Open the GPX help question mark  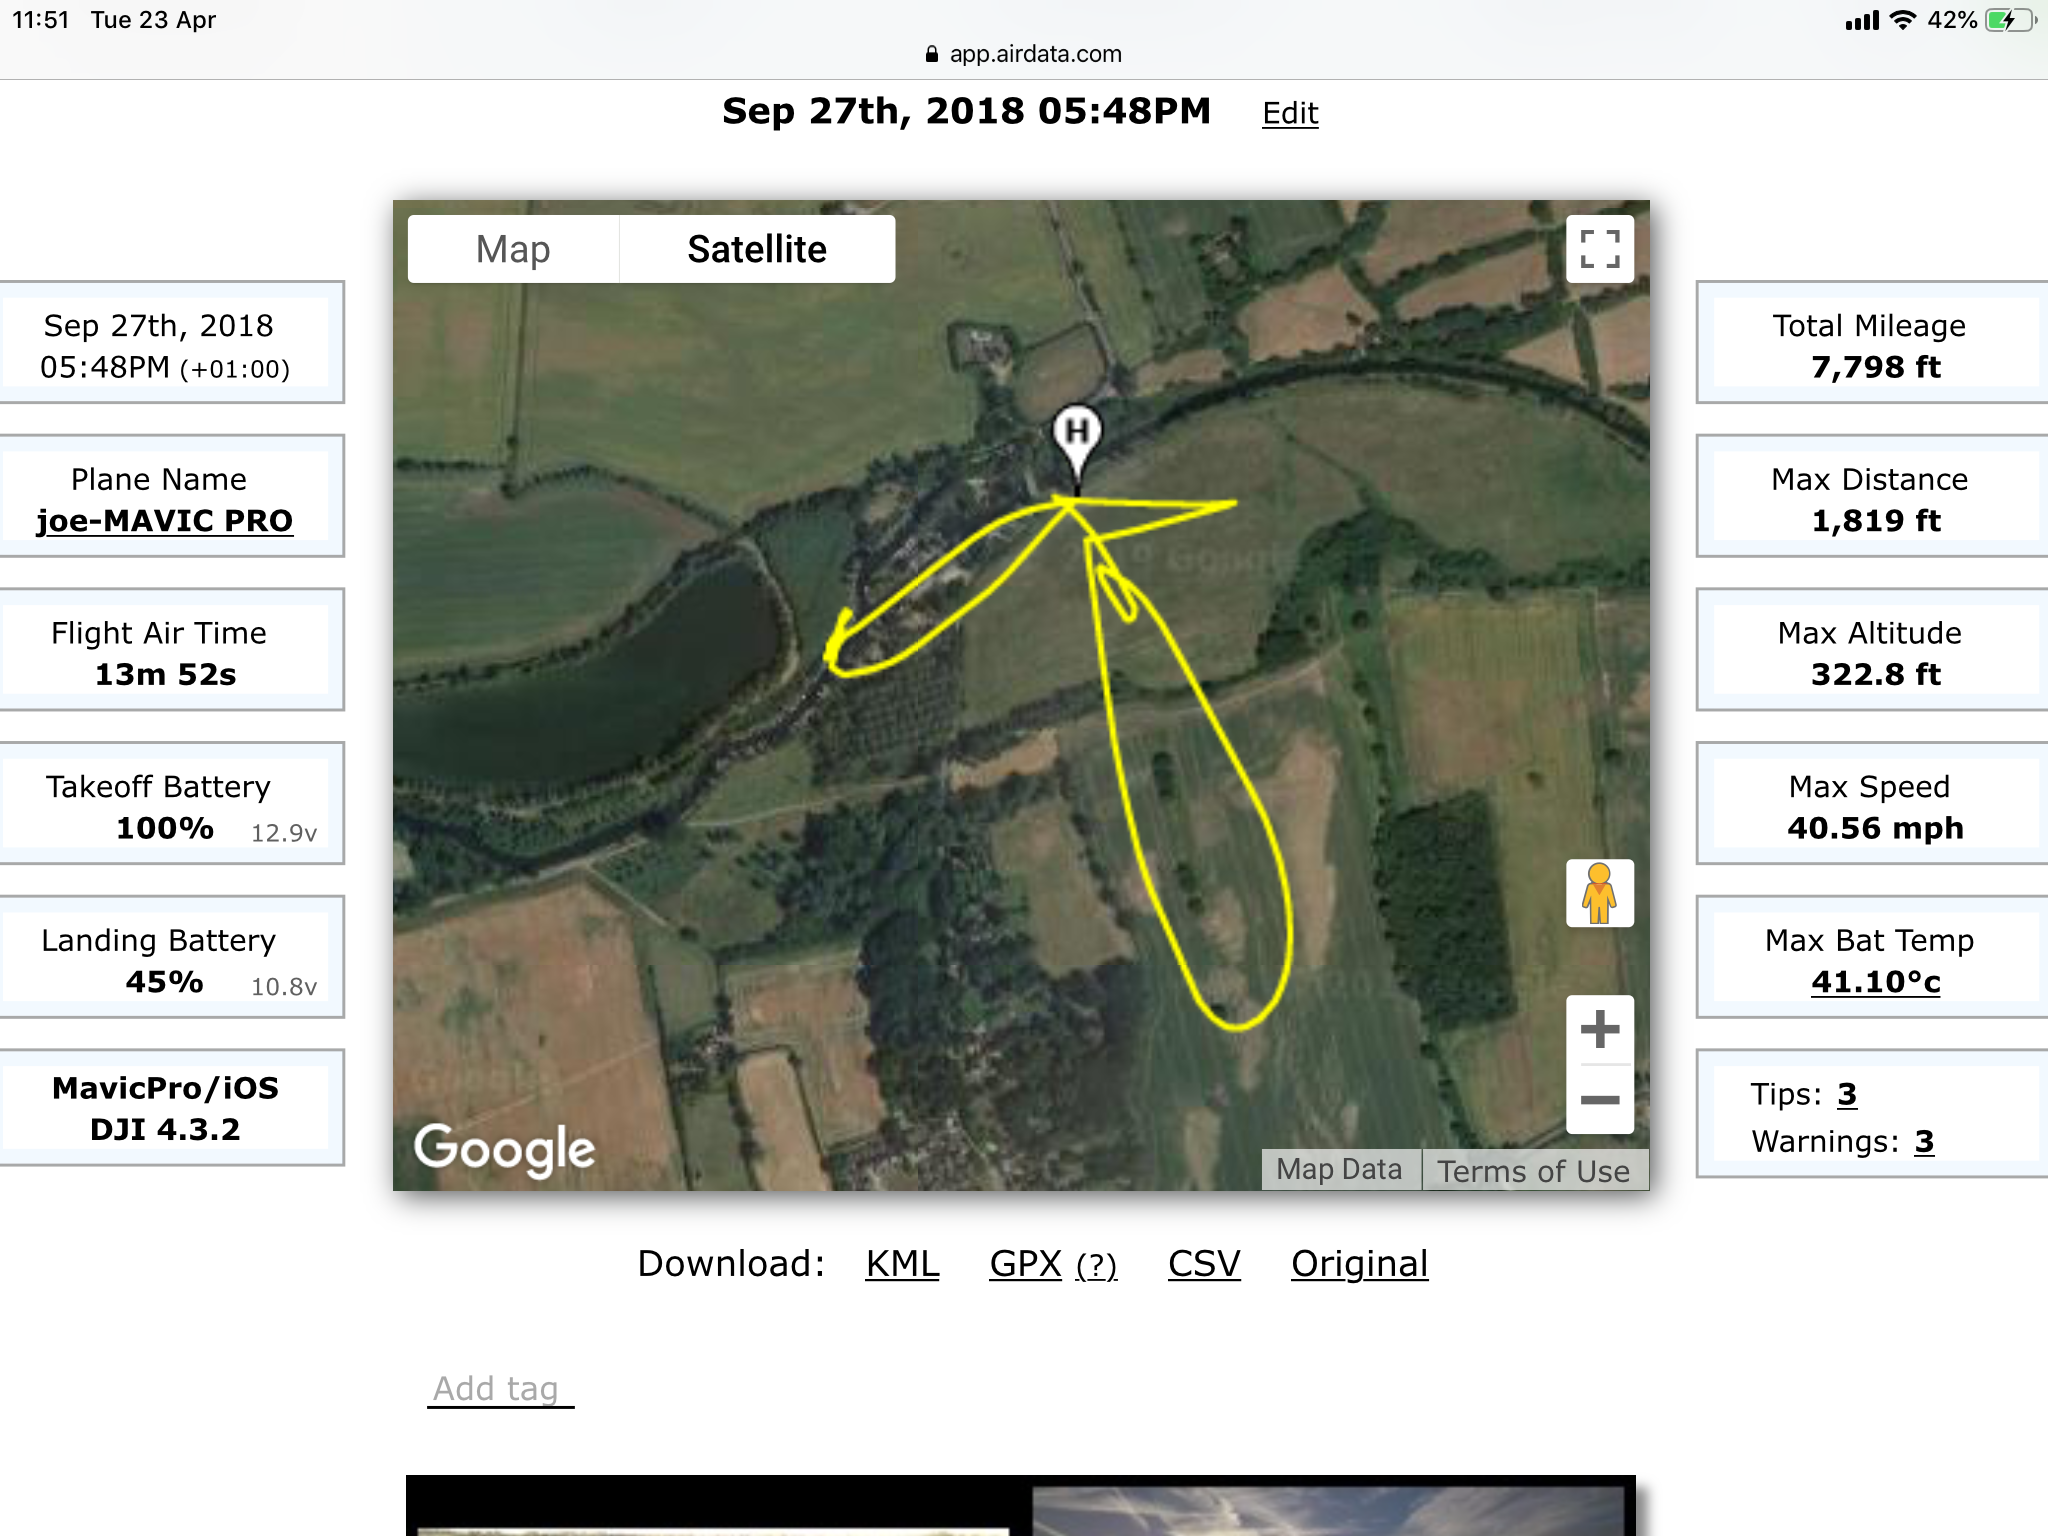[x=1096, y=1266]
